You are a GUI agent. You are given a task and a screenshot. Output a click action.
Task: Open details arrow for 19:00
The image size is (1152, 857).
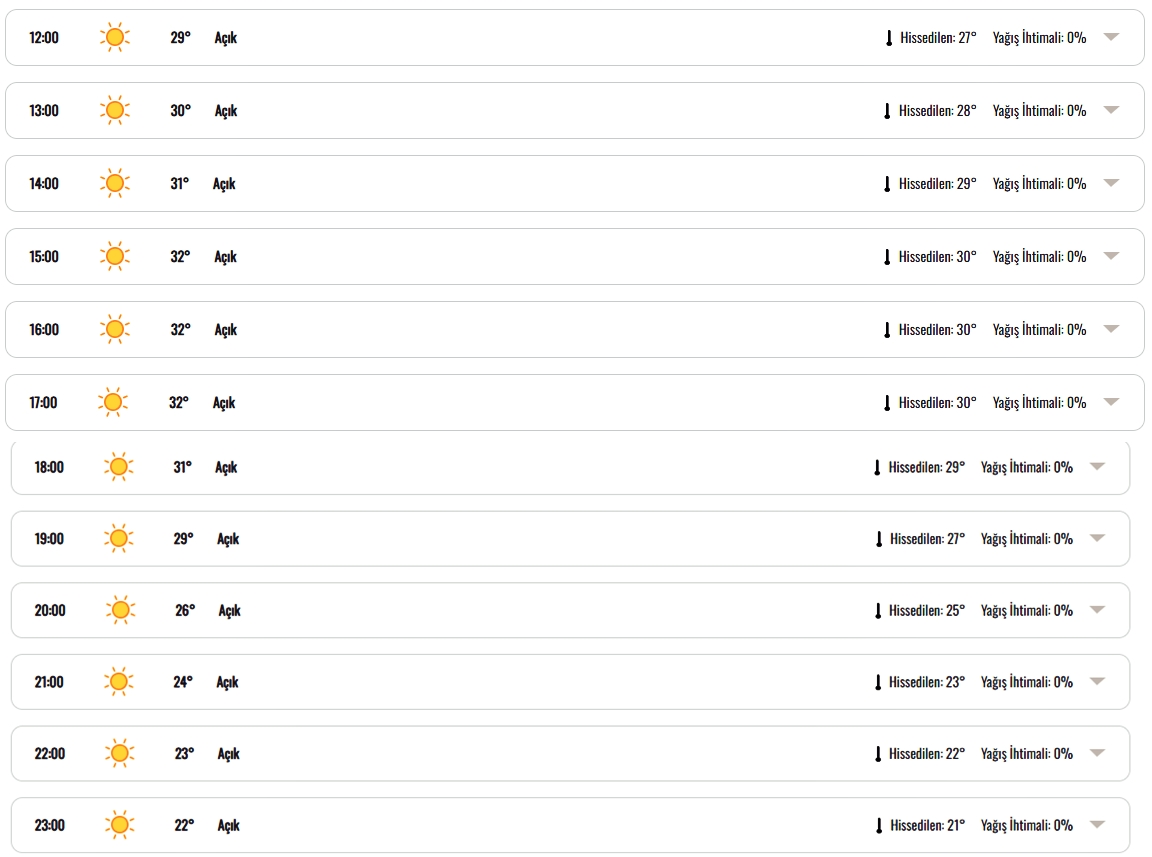click(1098, 538)
